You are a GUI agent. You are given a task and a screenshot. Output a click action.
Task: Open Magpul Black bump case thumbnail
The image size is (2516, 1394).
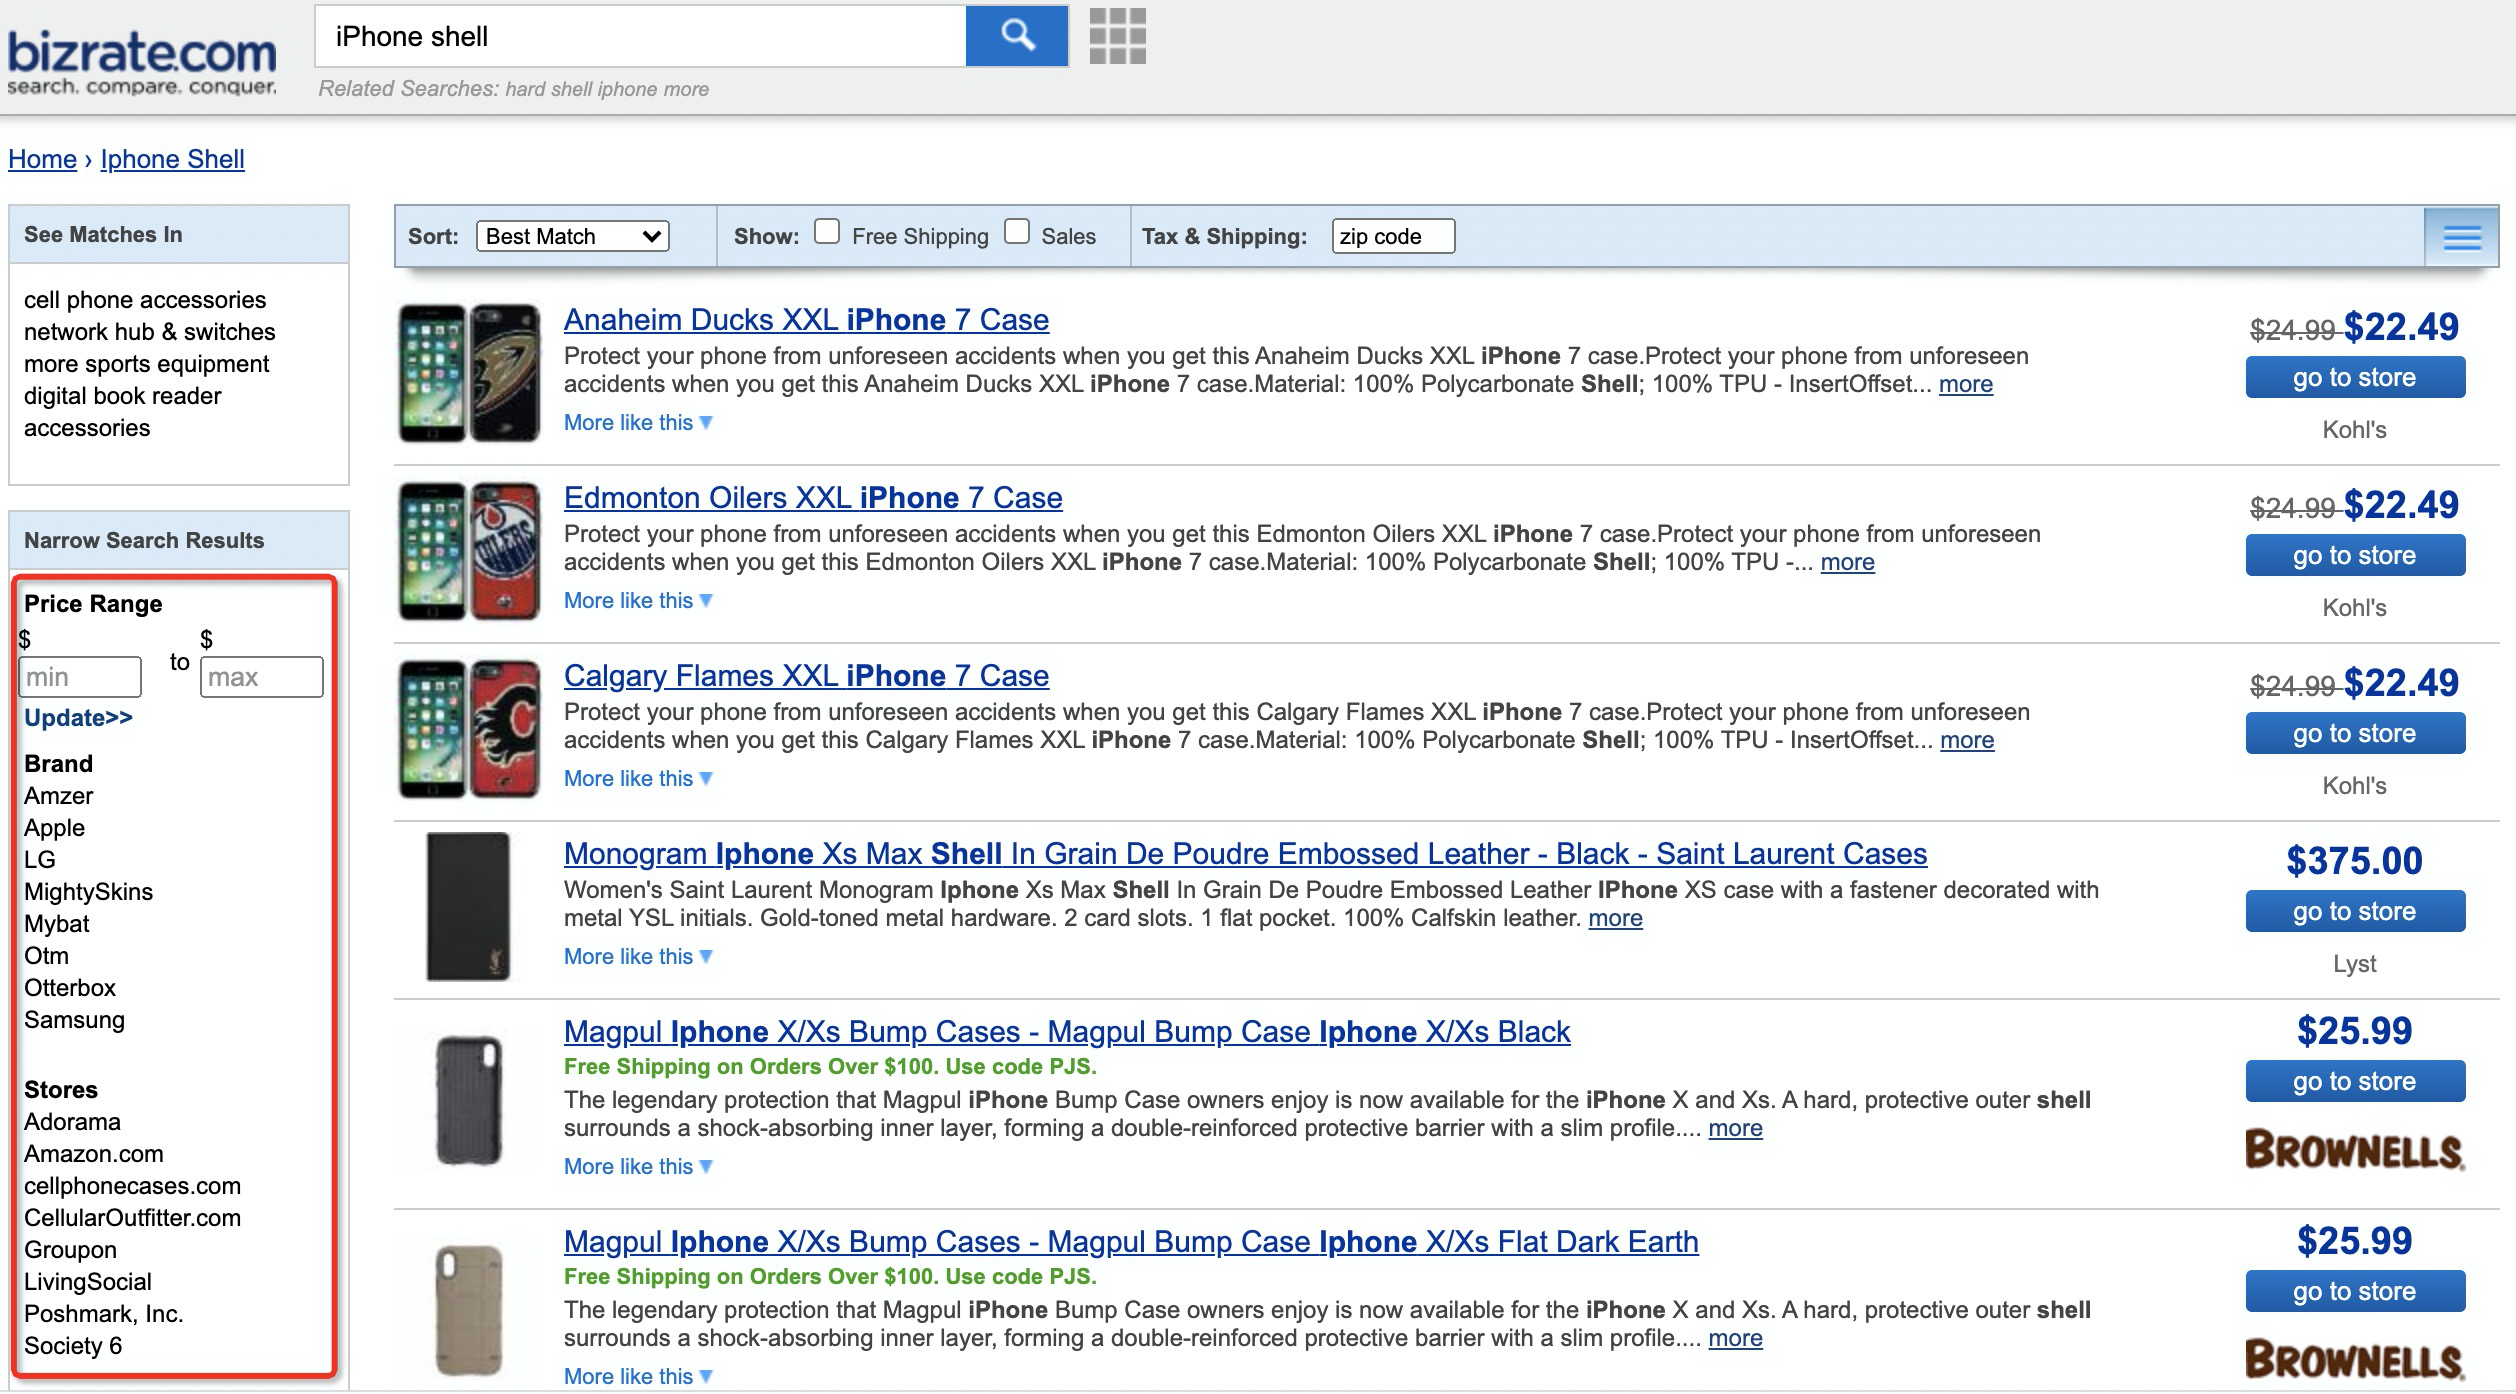click(470, 1101)
